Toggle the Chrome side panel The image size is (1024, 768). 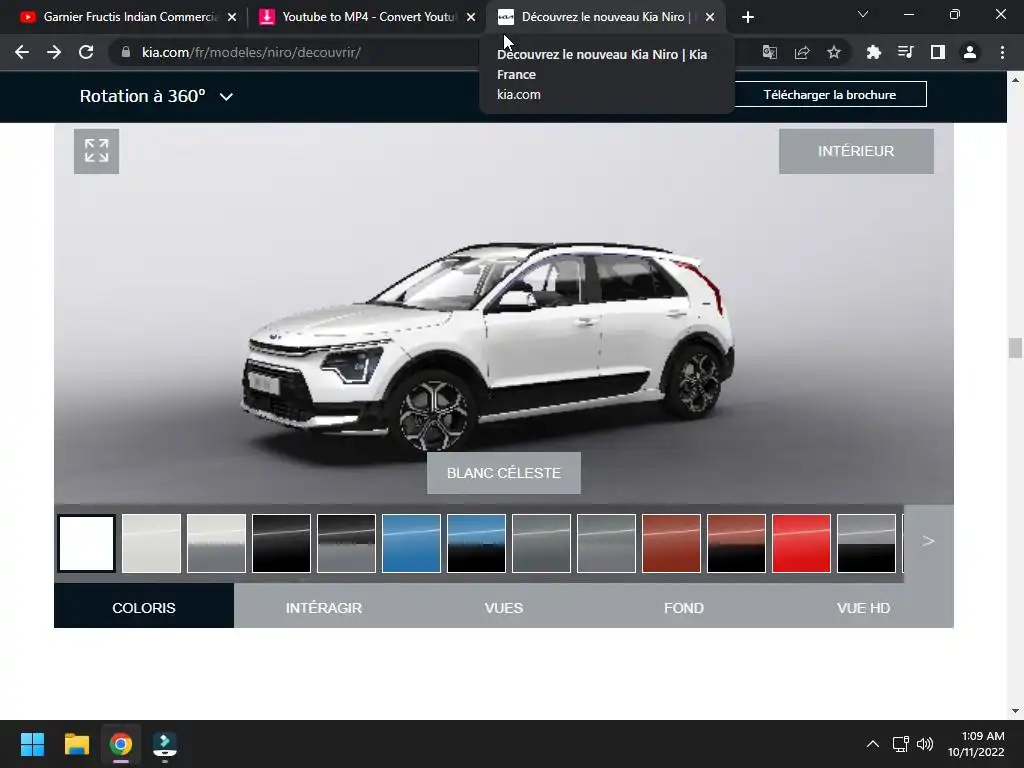[938, 52]
